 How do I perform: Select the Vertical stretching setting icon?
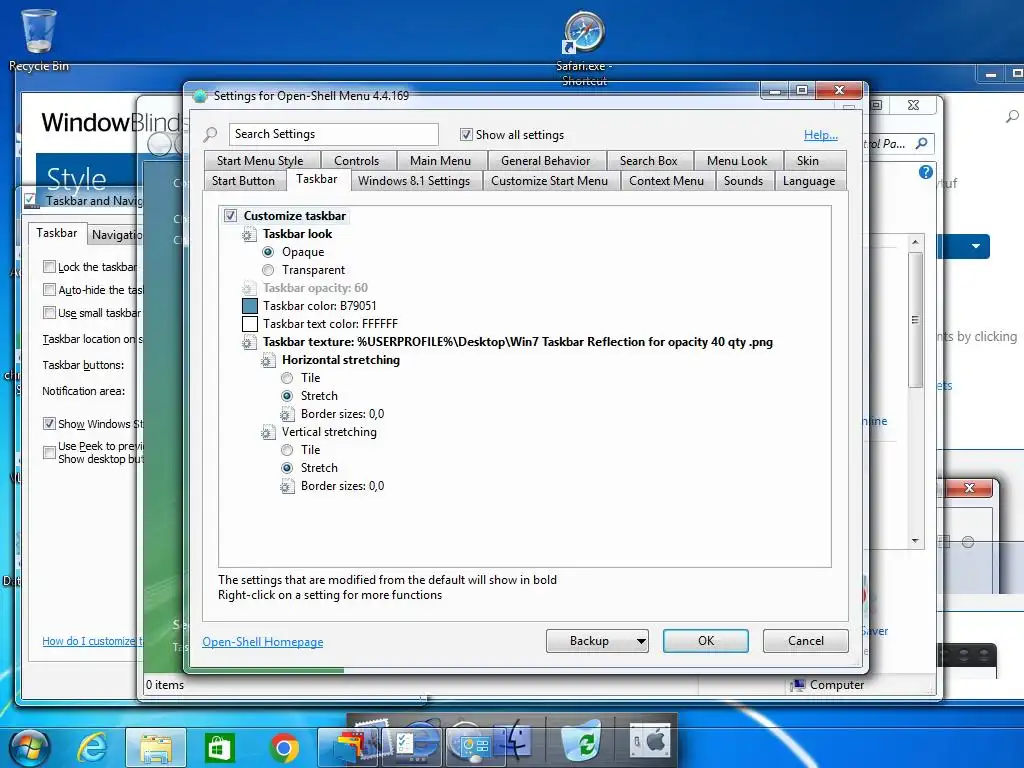[x=268, y=432]
